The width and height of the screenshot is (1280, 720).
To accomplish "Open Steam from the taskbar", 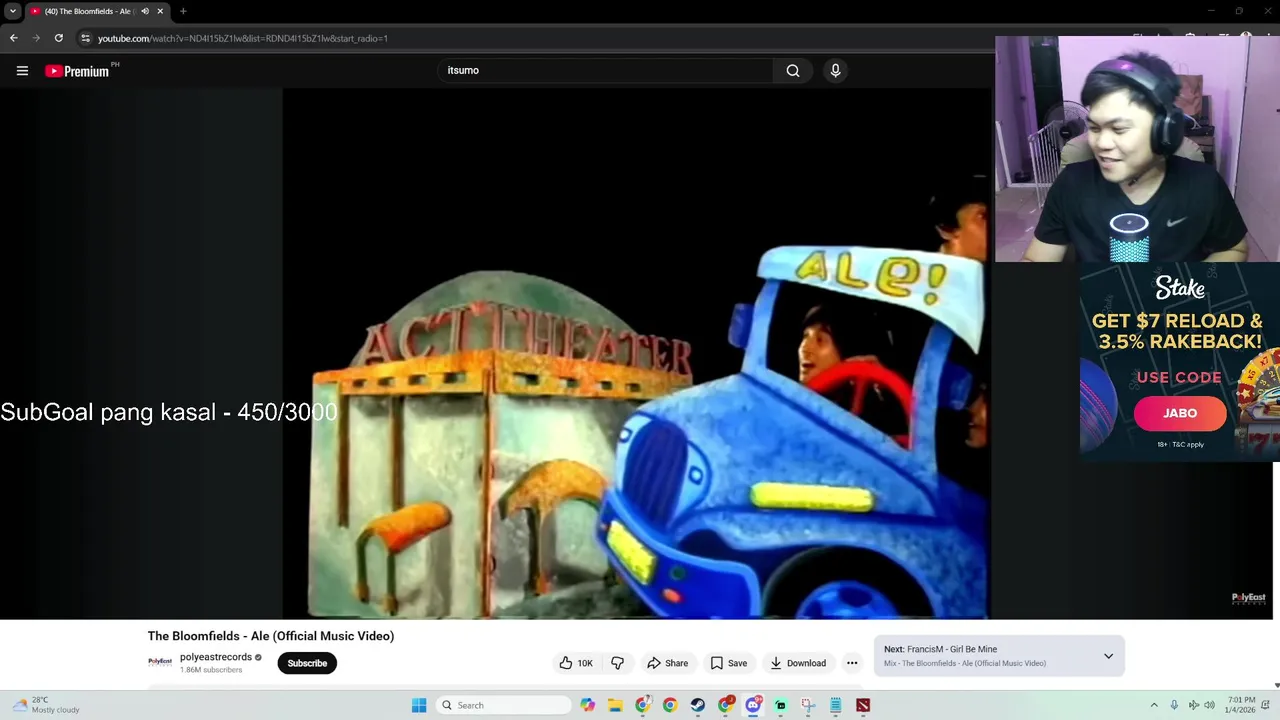I will pos(698,705).
